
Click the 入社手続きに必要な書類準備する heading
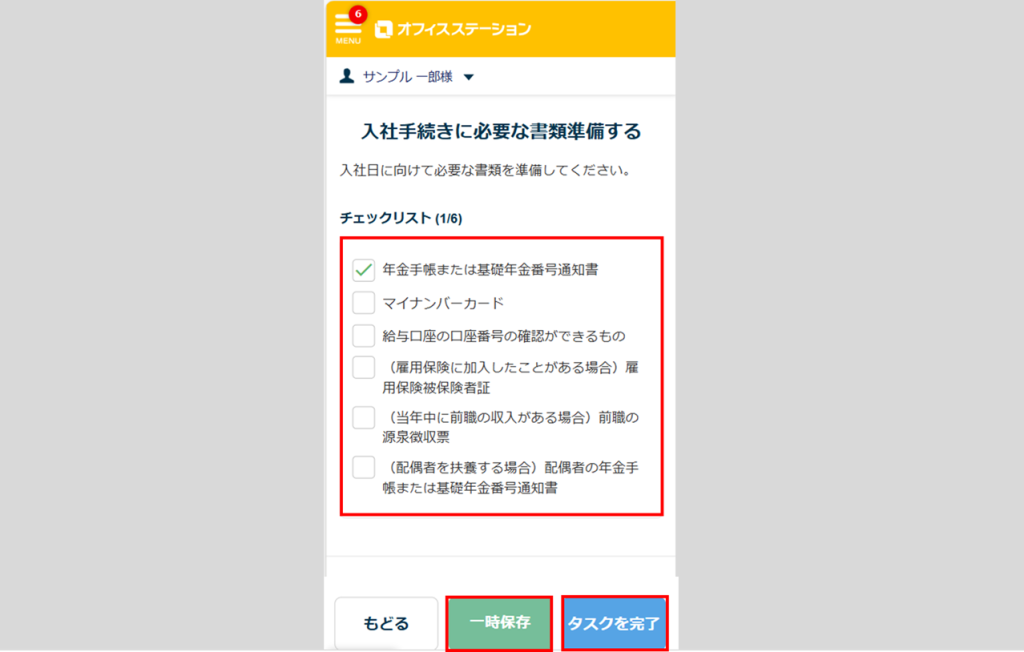(x=501, y=131)
